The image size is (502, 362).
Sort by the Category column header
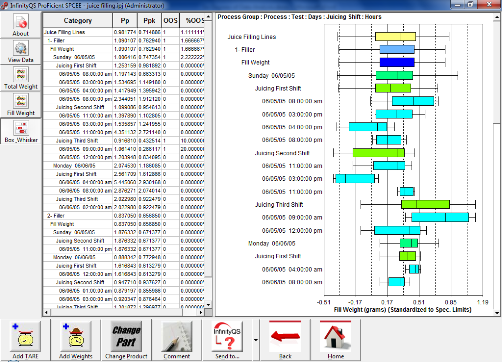(78, 21)
